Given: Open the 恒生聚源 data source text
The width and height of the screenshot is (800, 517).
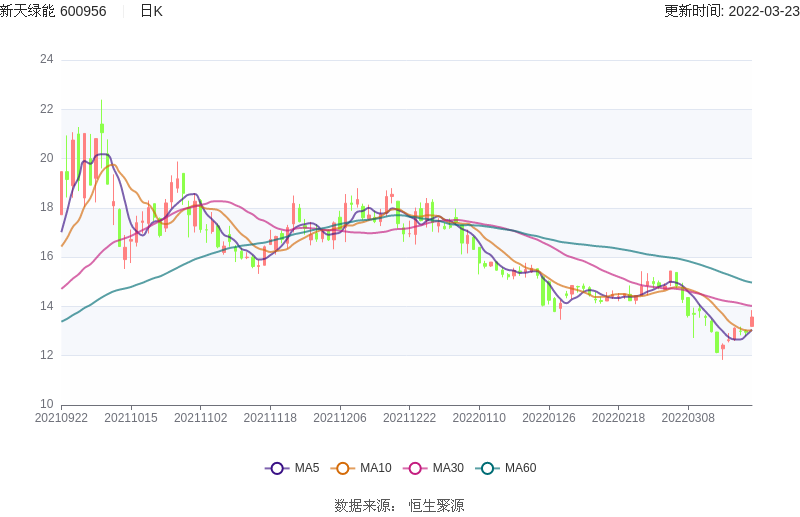Looking at the screenshot, I should coord(436,506).
